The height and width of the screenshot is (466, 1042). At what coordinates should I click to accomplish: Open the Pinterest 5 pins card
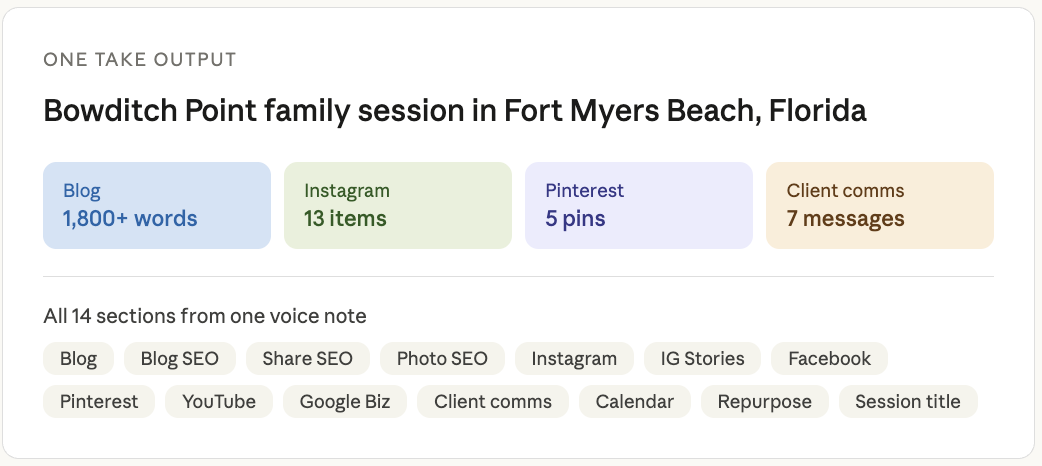coord(638,205)
